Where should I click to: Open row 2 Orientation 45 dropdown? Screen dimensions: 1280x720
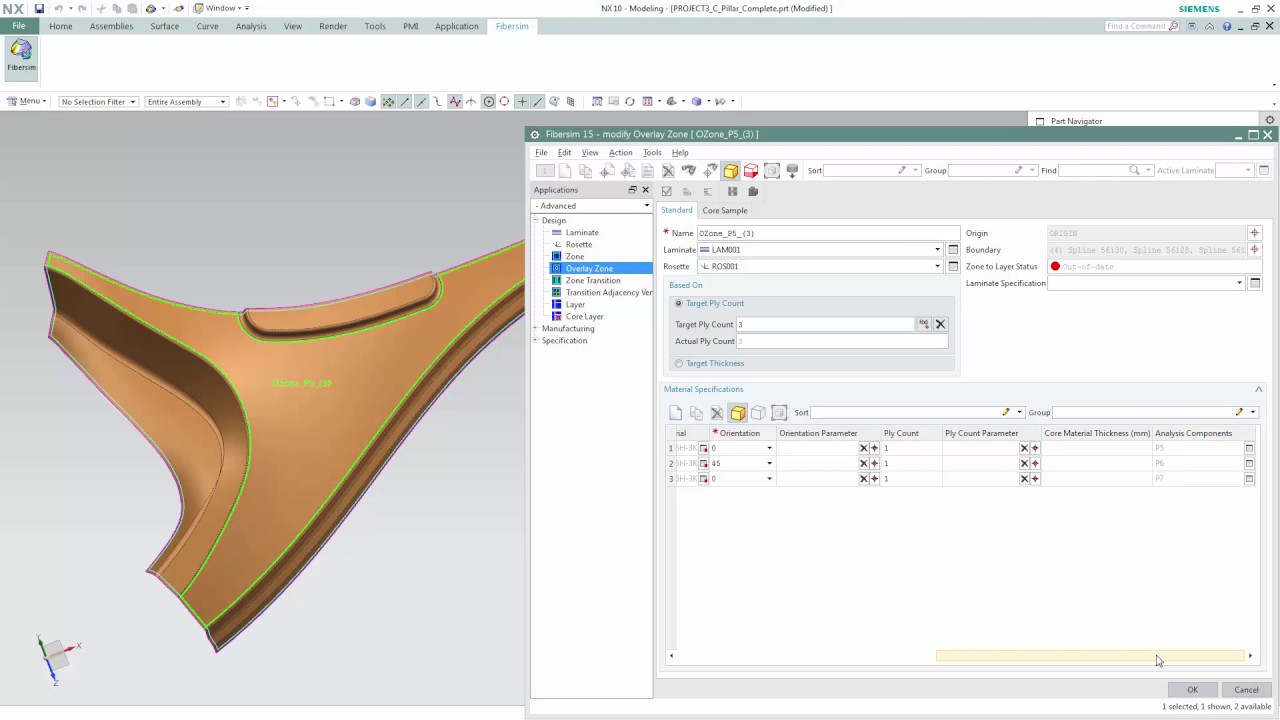coord(769,463)
